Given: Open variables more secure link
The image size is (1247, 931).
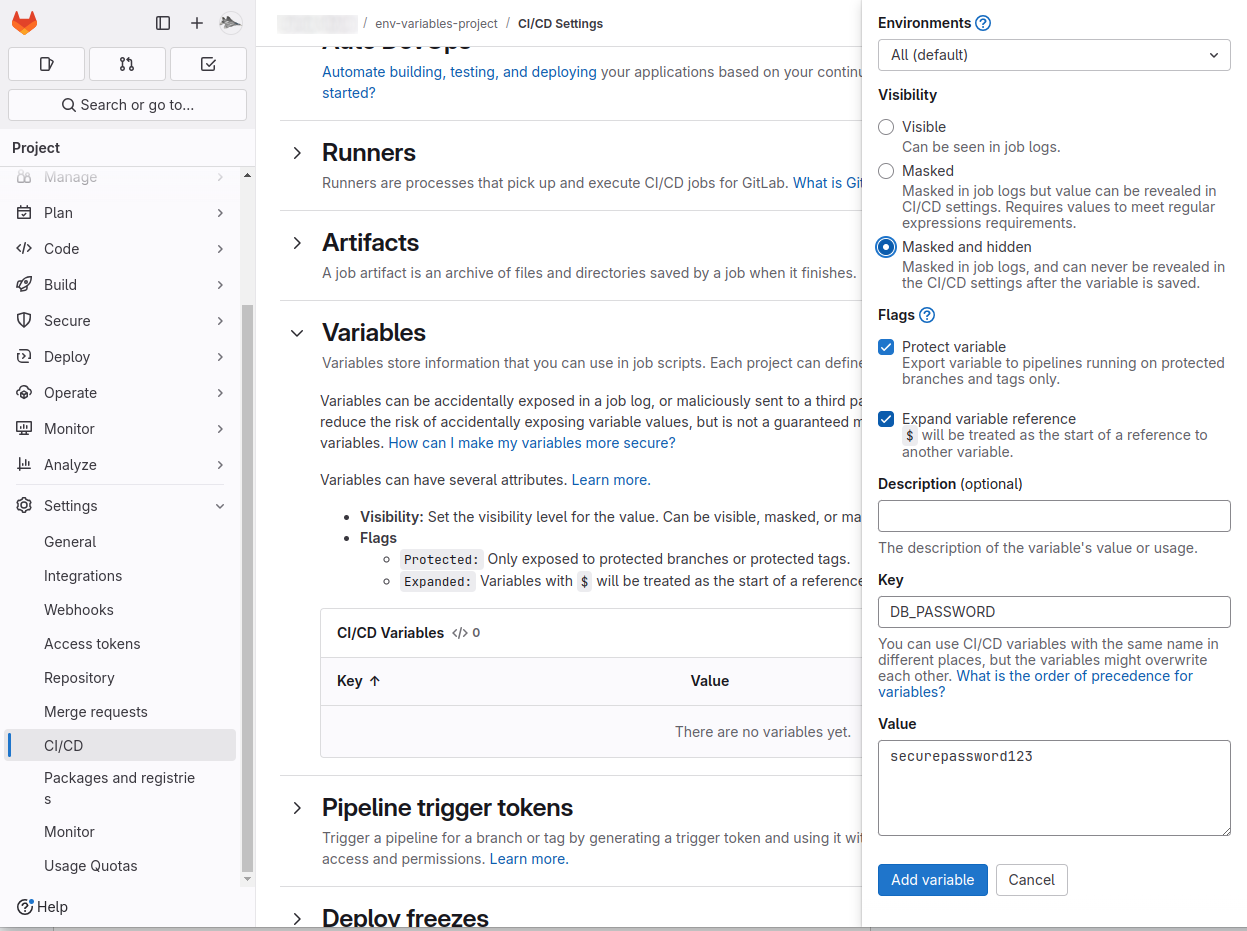Looking at the screenshot, I should [x=532, y=442].
